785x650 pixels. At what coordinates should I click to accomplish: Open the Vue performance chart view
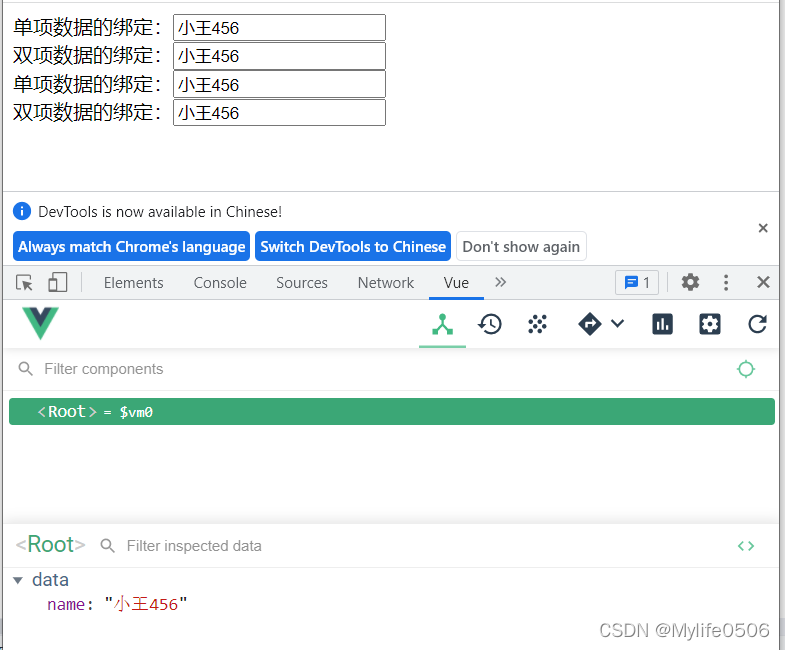[x=662, y=324]
